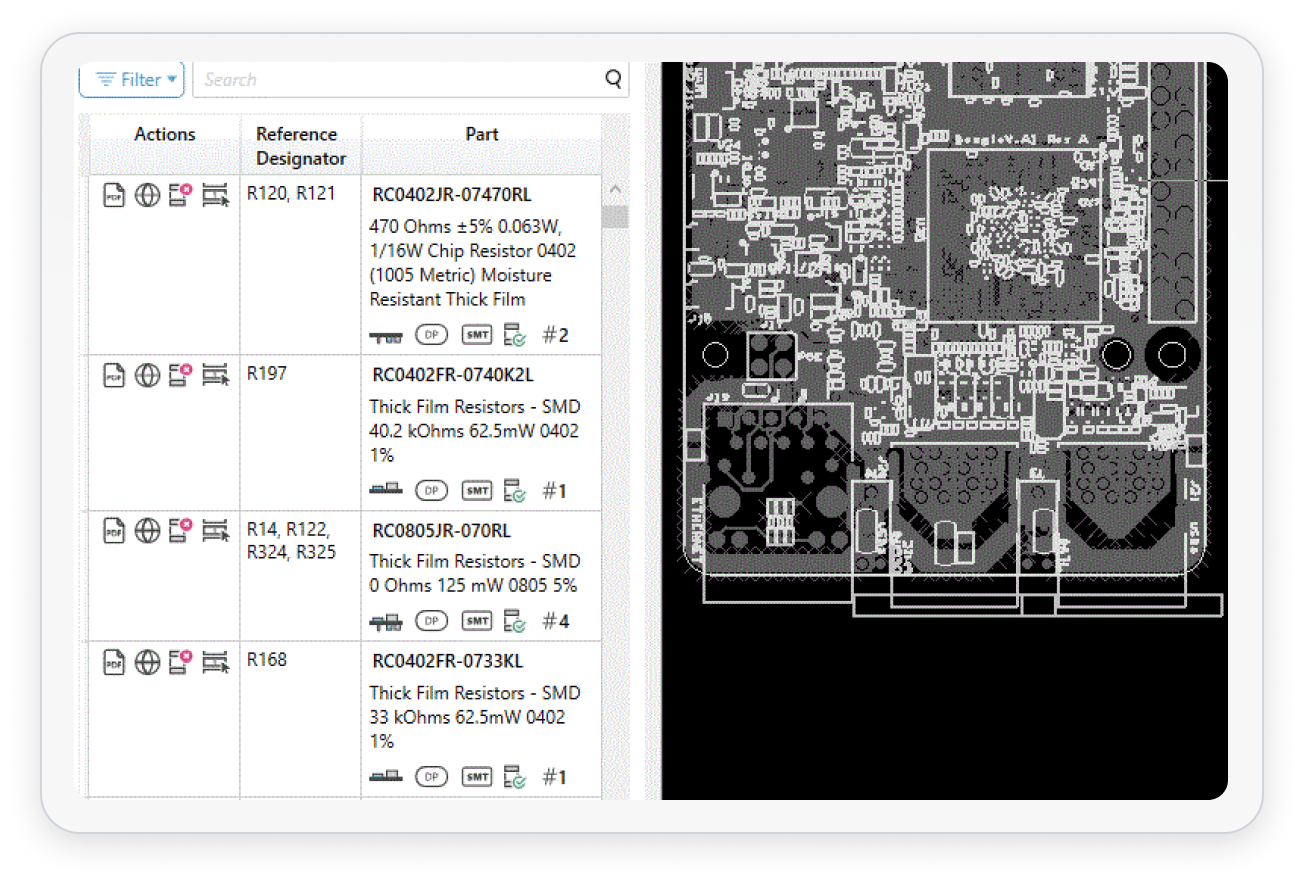Click select-in-list cursor icon for R197 row
This screenshot has width=1304, height=882.
click(215, 376)
